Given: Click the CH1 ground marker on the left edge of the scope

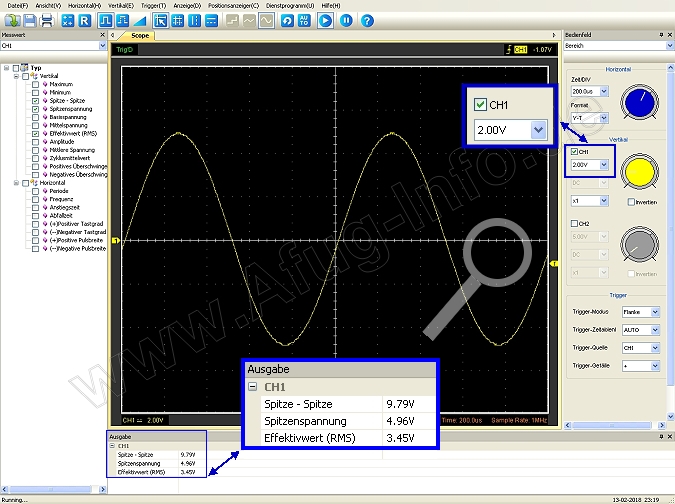Looking at the screenshot, I should point(115,241).
